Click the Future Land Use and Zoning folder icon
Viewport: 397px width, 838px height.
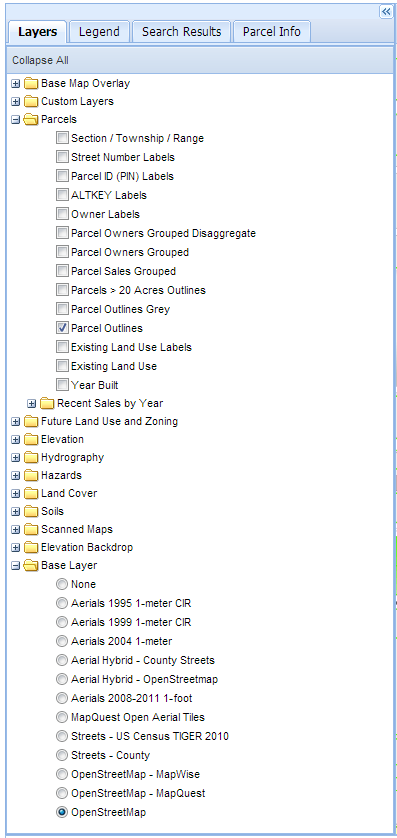[32, 422]
